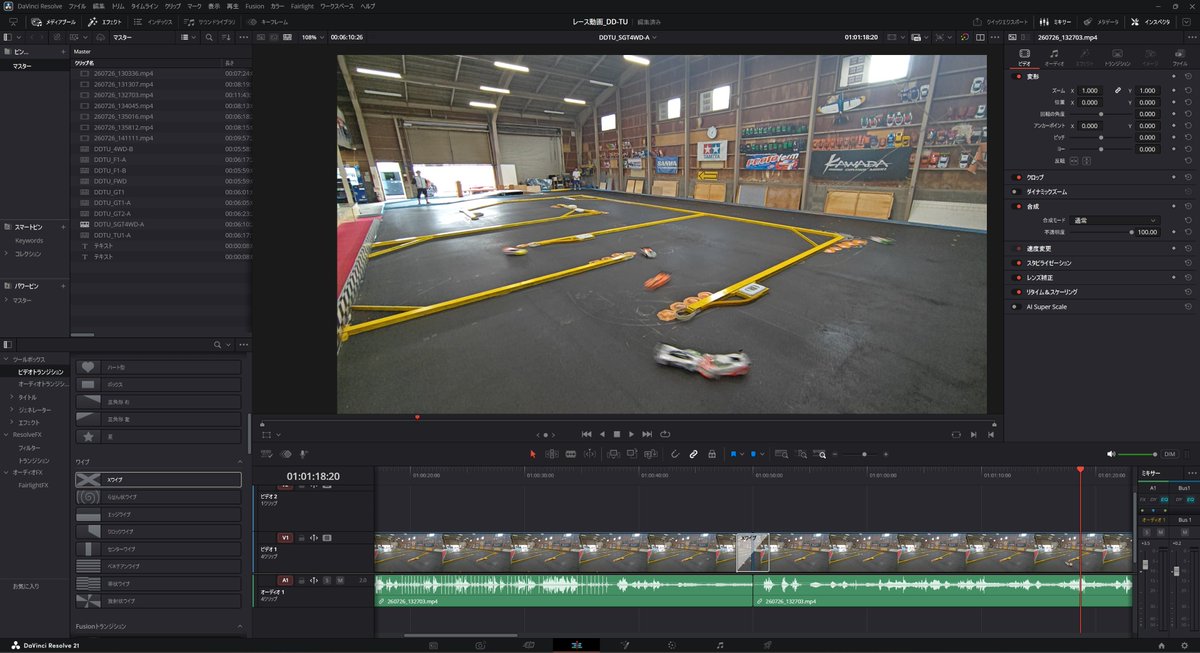
Task: Toggle the スタビライゼーション switch
Action: click(x=1016, y=263)
